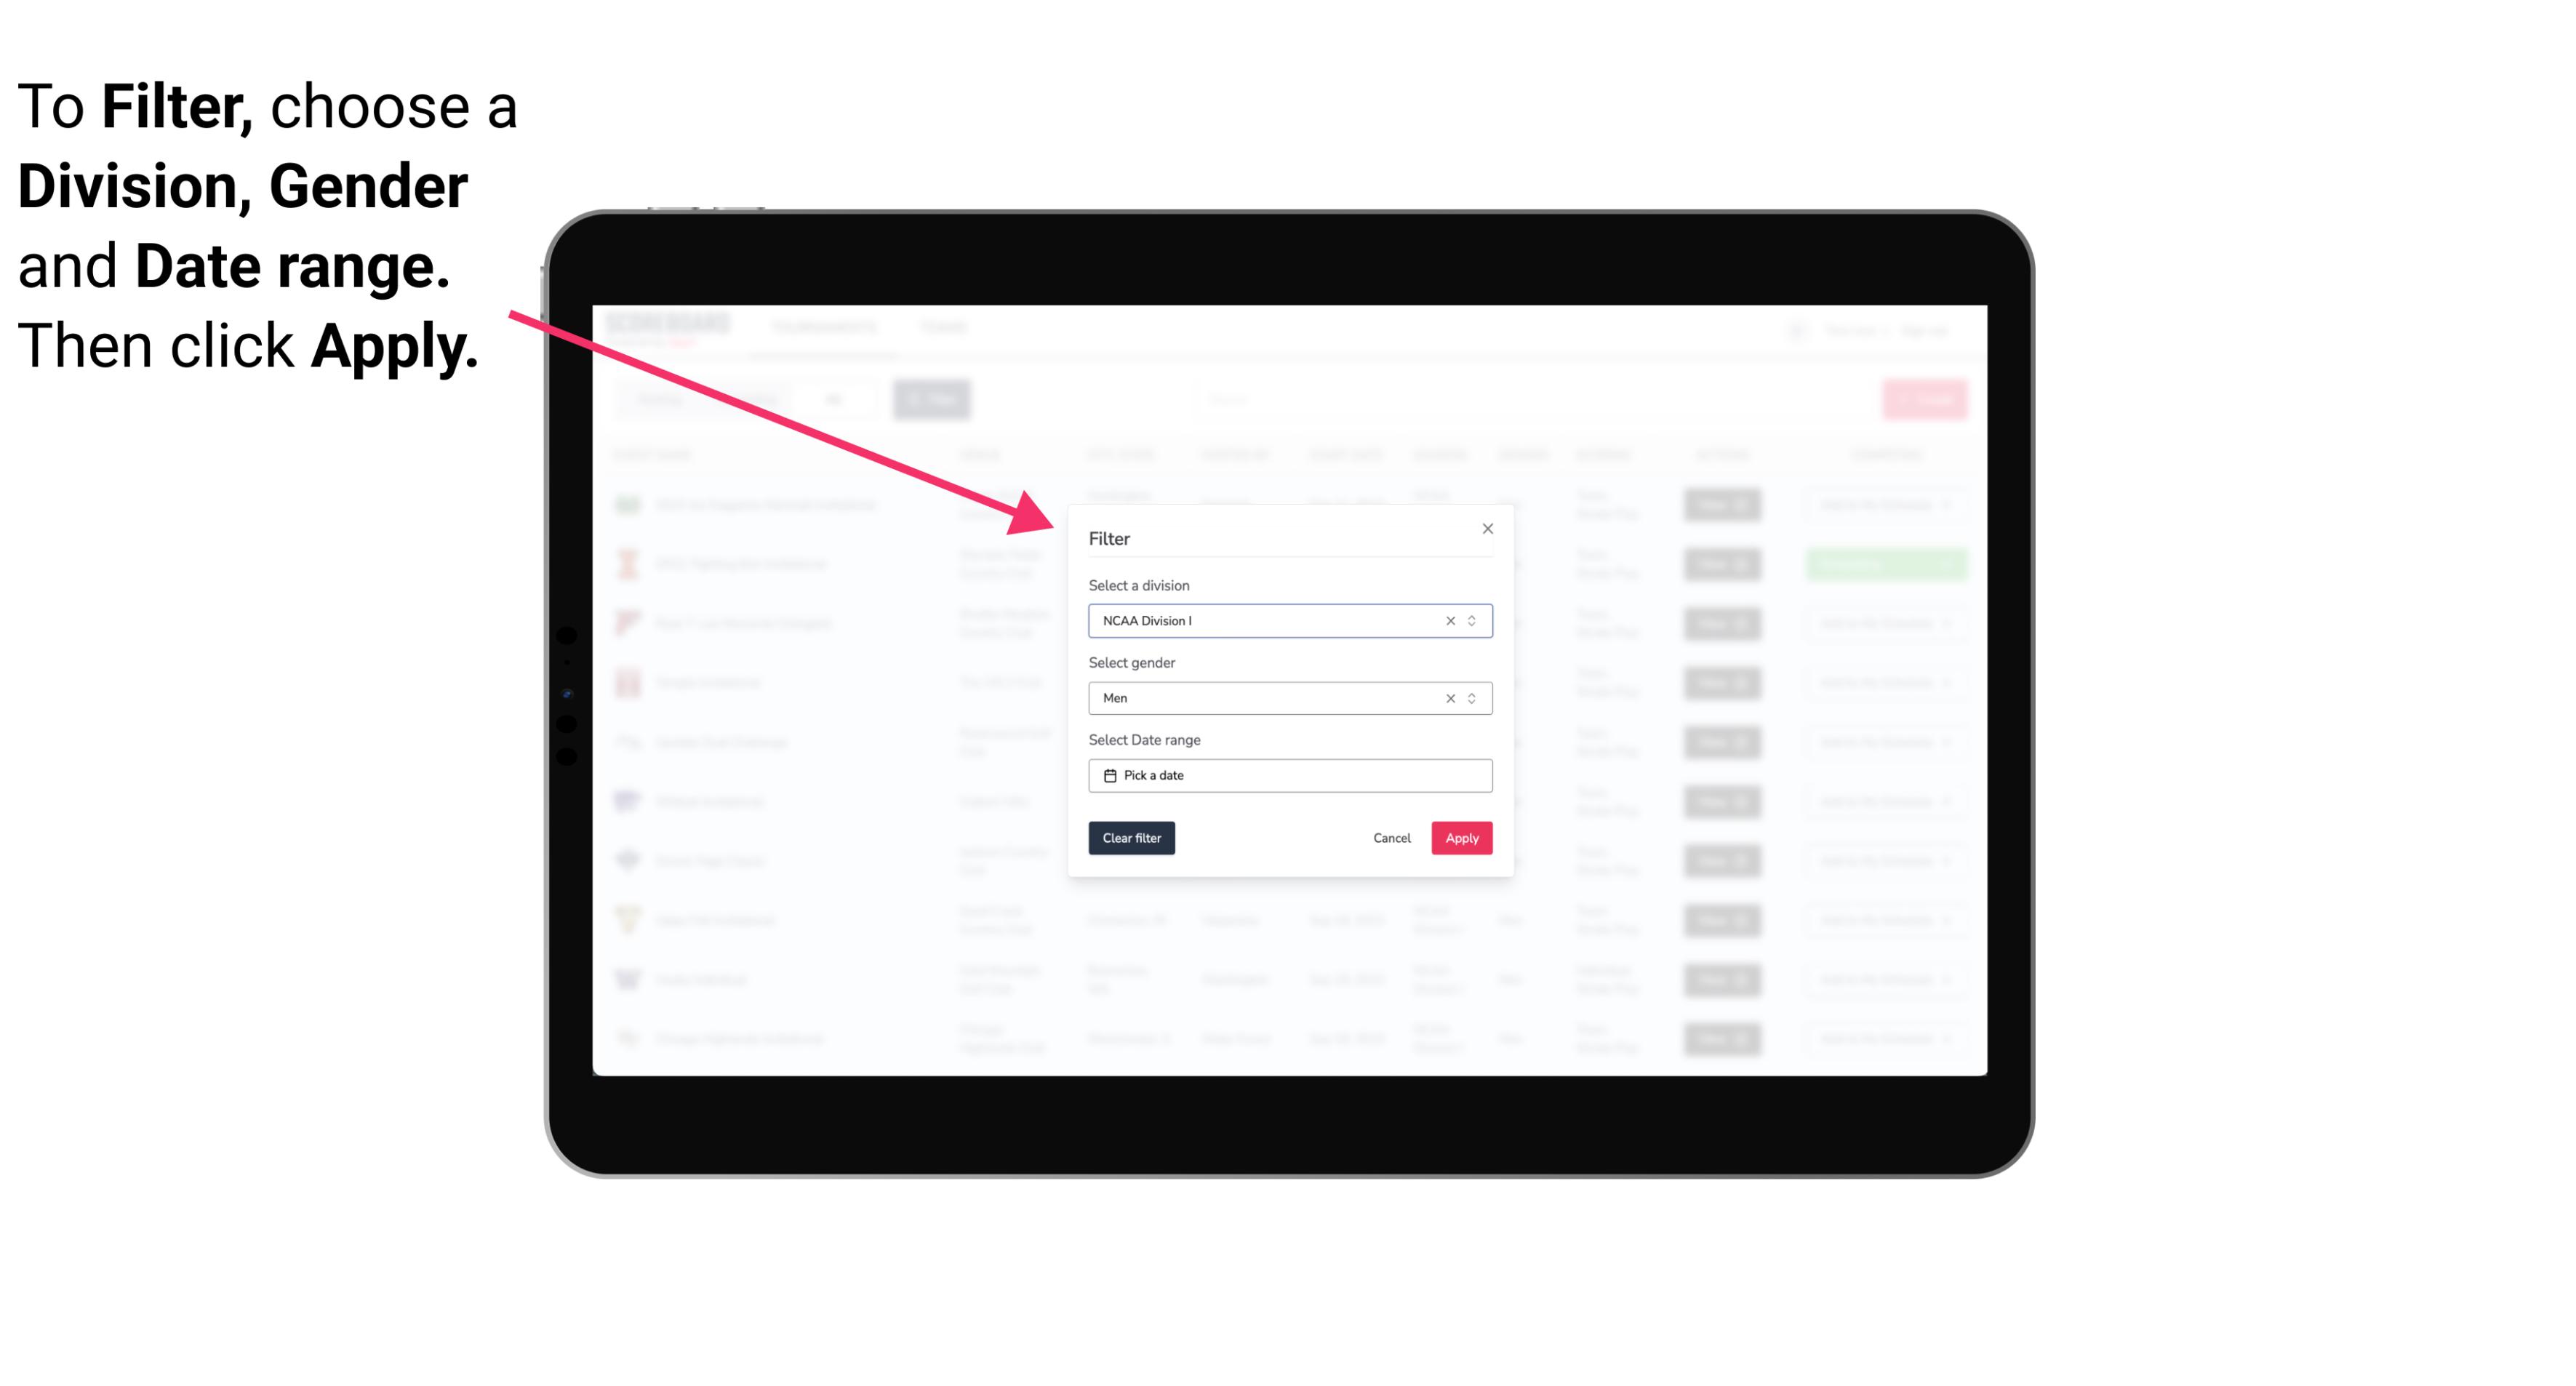Screen dimensions: 2576x1386
Task: Click the Clear filter button
Action: (x=1132, y=838)
